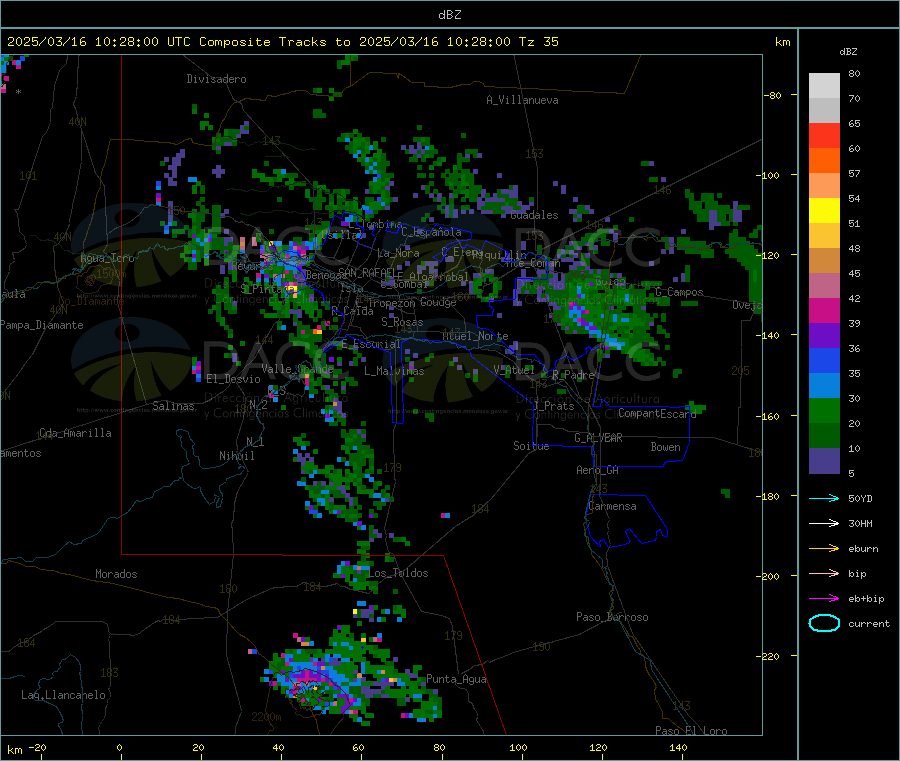The width and height of the screenshot is (900, 761).
Task: Click the Lag.Llancanelo map label
Action: click(x=64, y=695)
